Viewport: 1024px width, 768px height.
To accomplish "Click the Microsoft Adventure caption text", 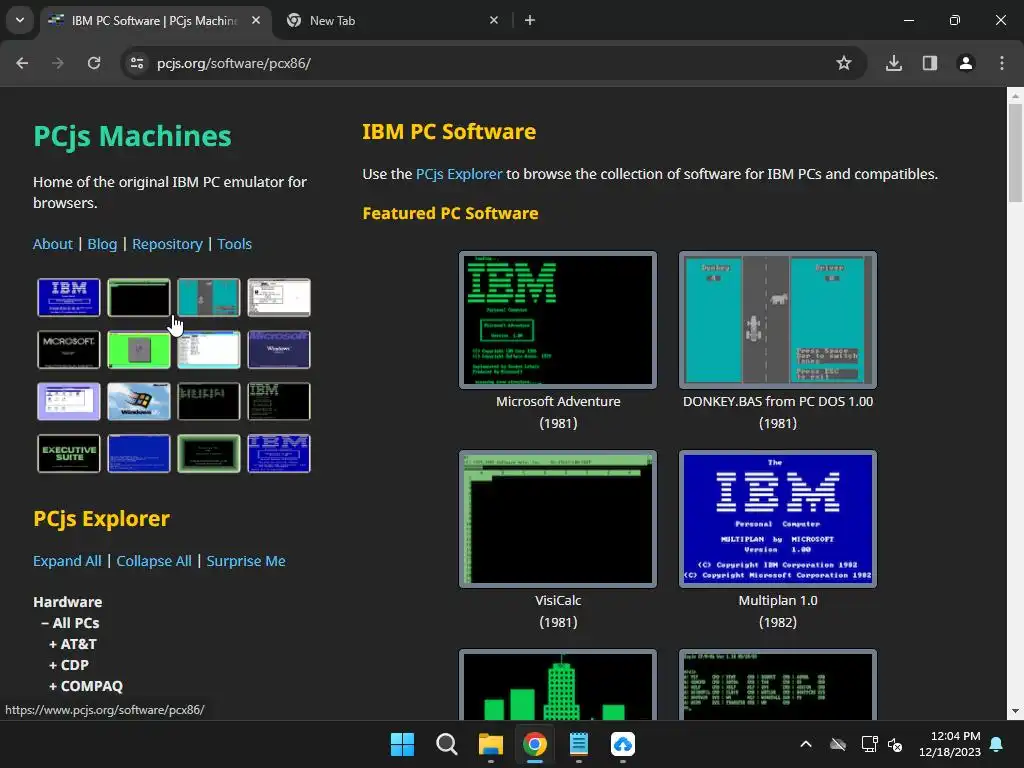I will coord(558,401).
